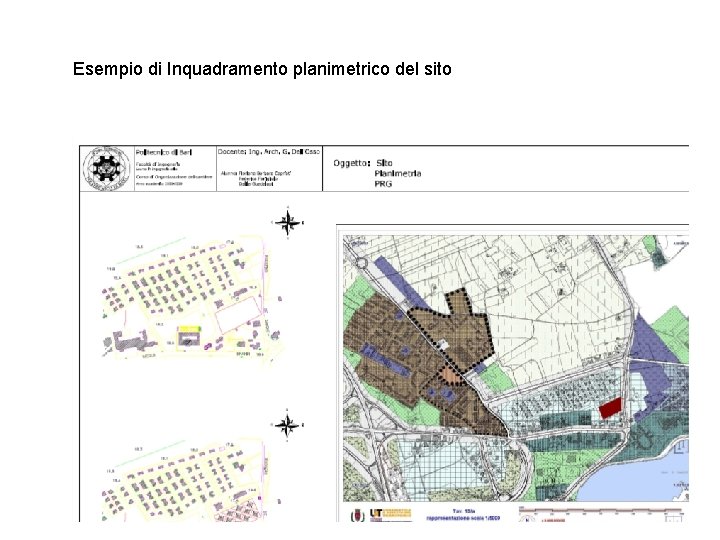
Task: Click the 'Tav. Sito' scale caption below map
Action: (x=463, y=515)
